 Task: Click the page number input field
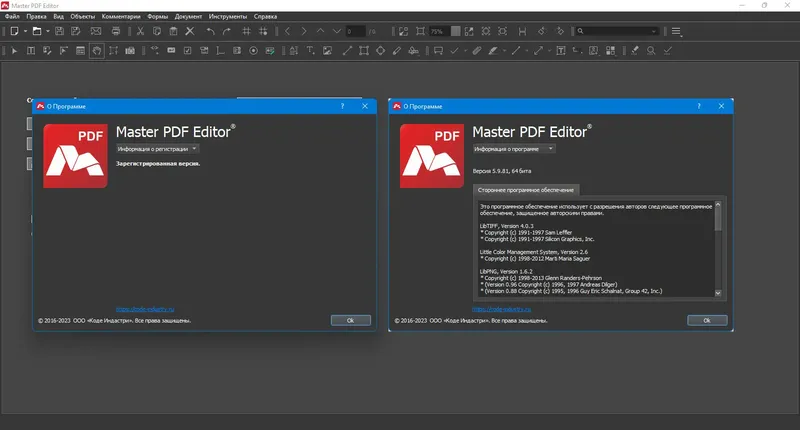click(x=356, y=31)
